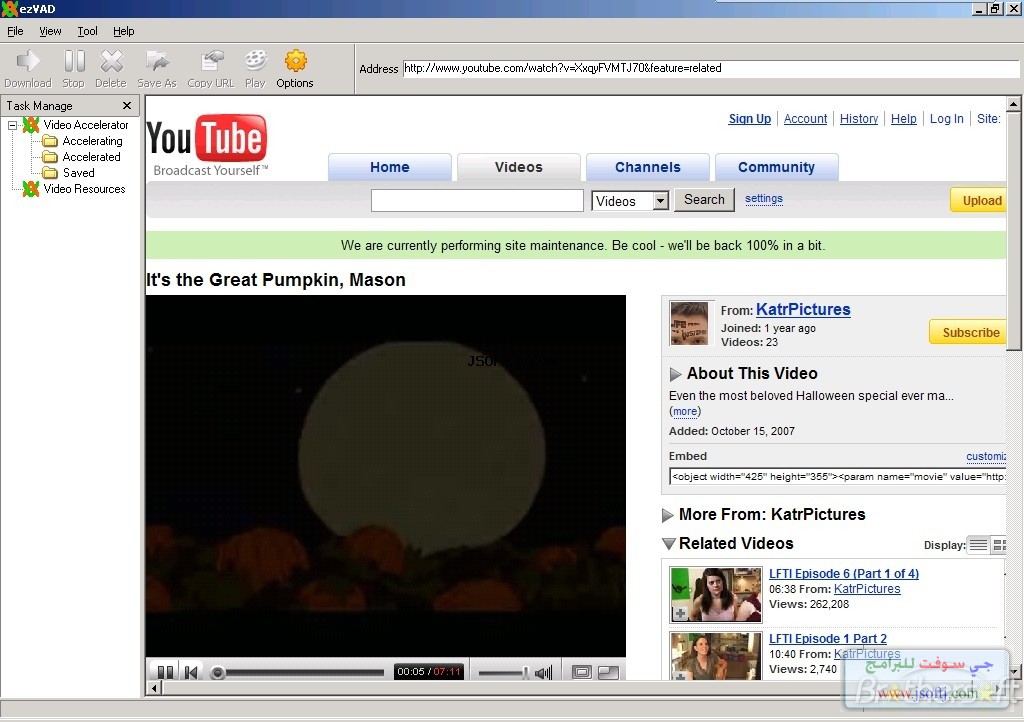Switch related videos to list display

click(x=978, y=544)
